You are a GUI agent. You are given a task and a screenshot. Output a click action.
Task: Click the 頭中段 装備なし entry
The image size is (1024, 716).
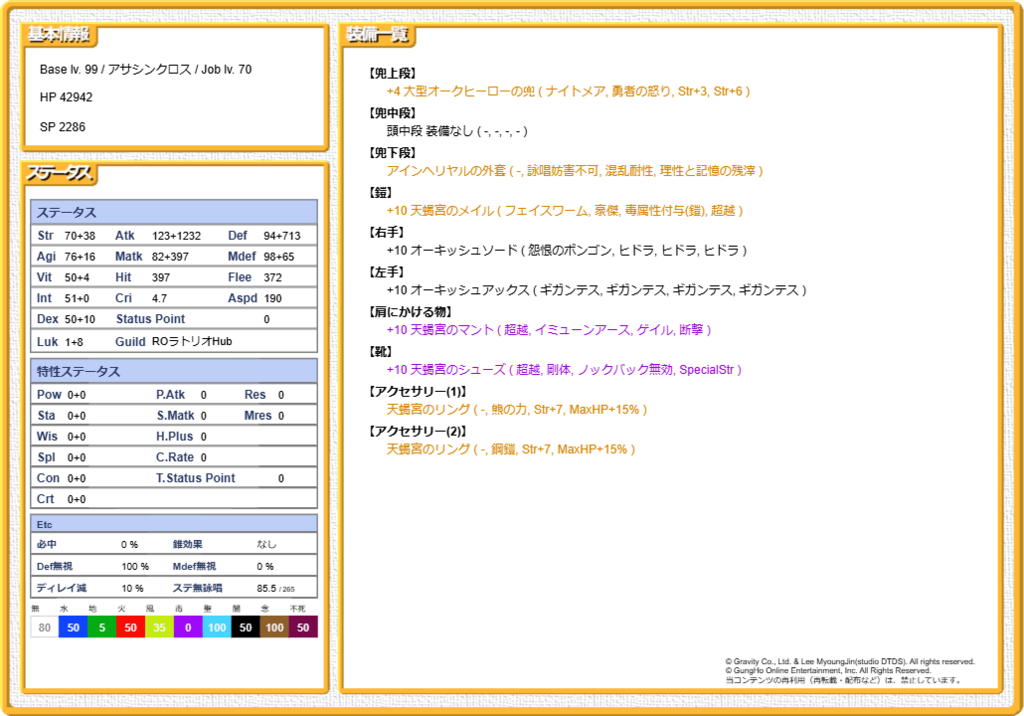tap(457, 131)
